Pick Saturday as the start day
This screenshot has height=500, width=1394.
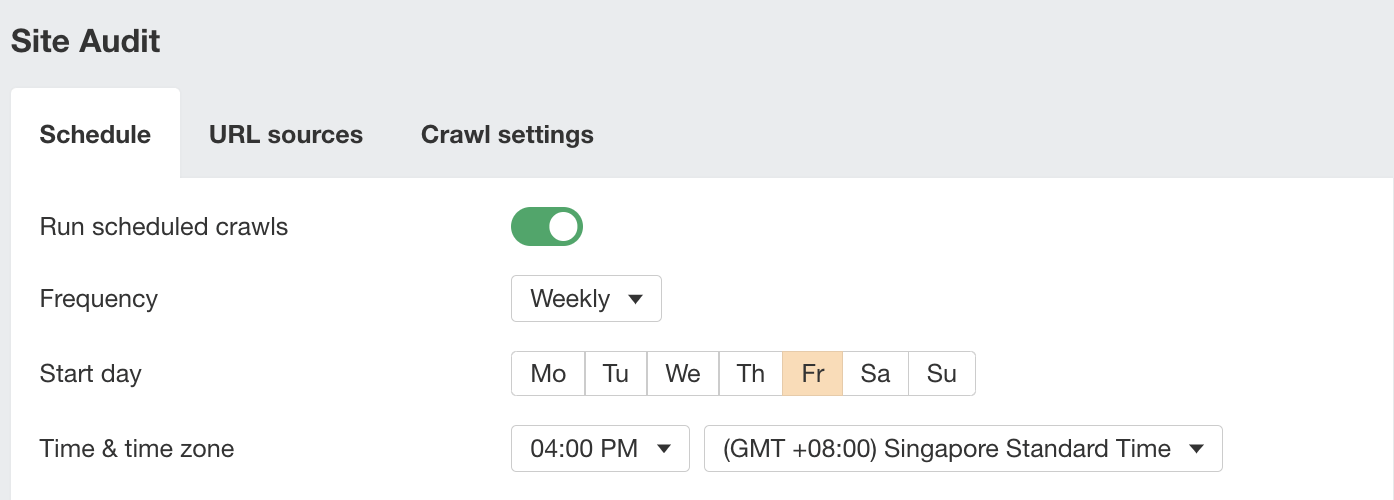(x=875, y=373)
